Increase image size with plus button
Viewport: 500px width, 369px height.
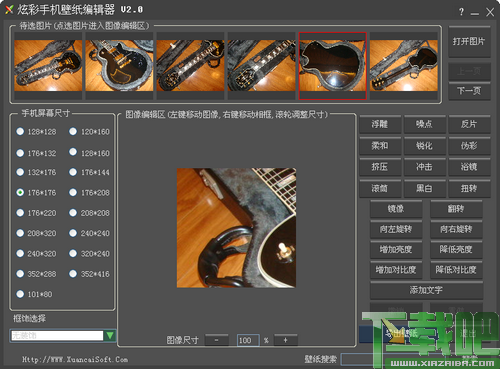click(x=285, y=340)
